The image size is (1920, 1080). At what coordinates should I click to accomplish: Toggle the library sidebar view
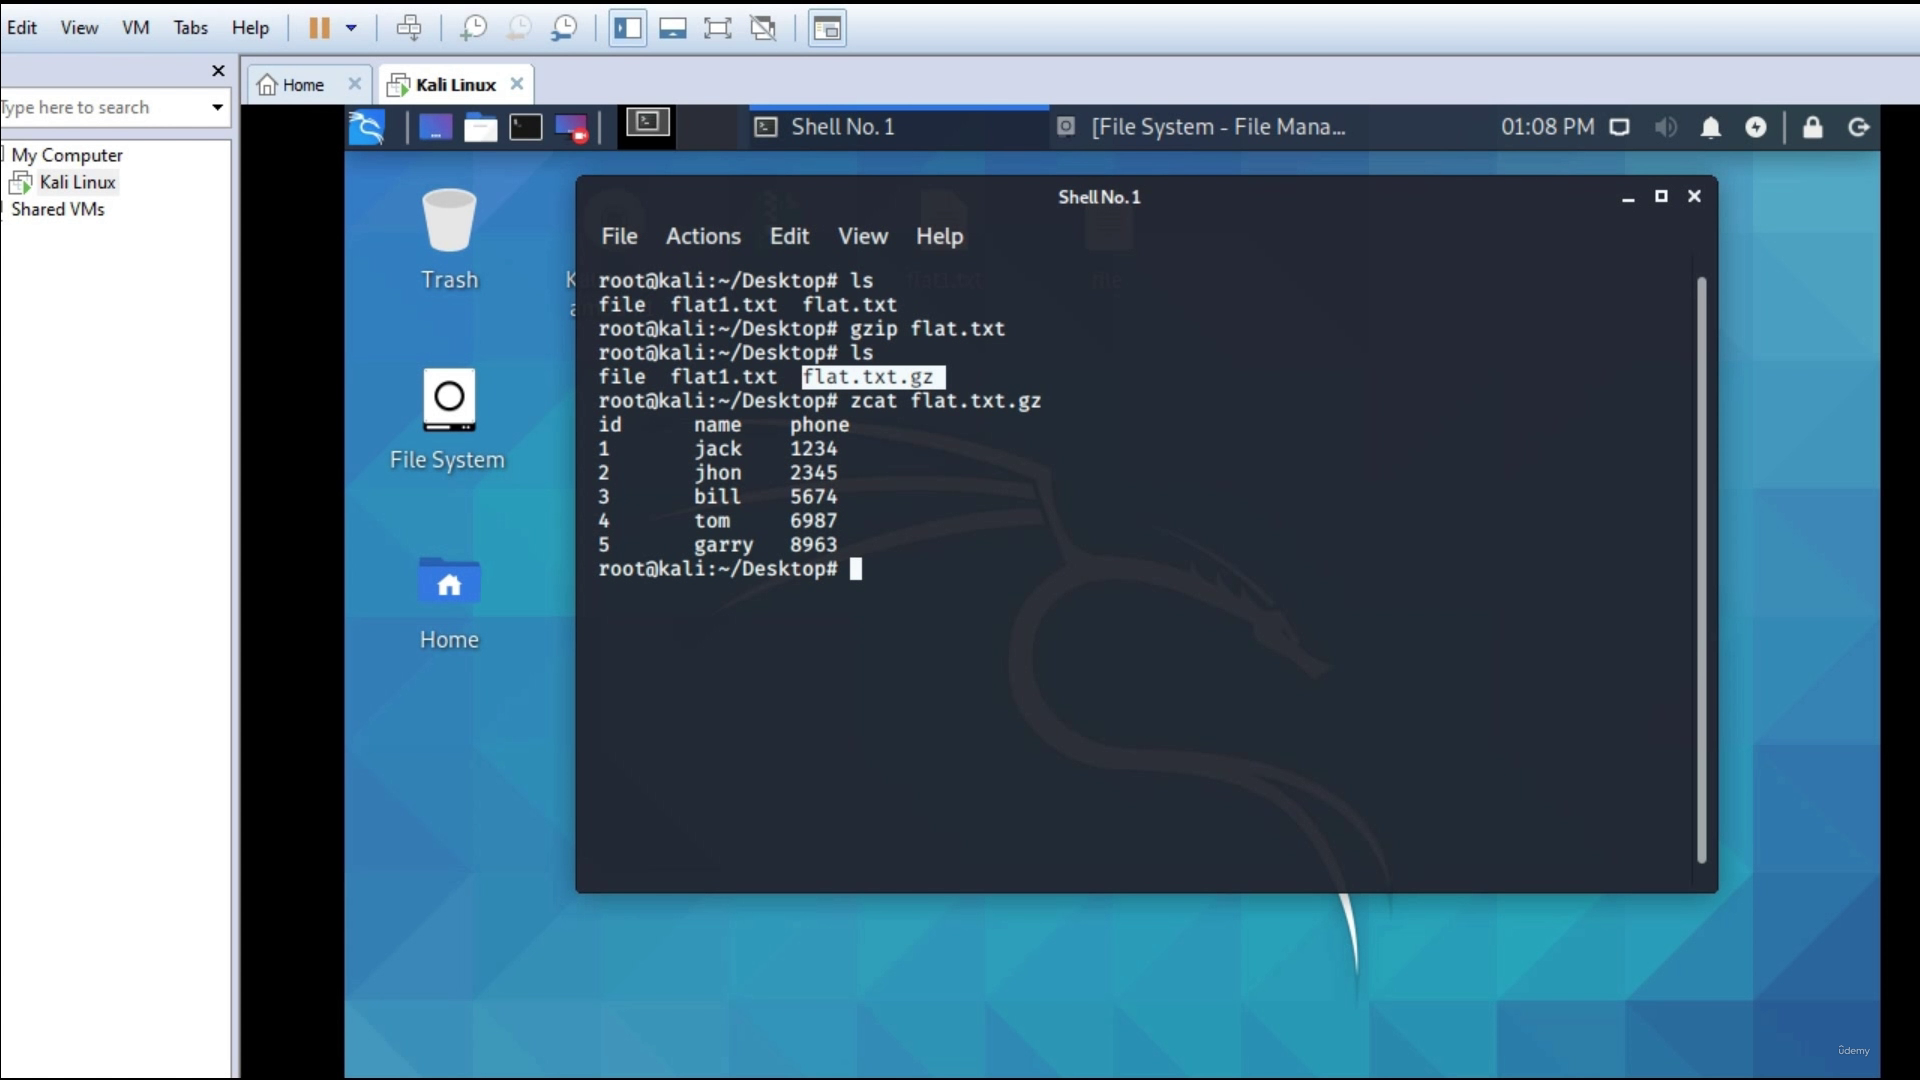[628, 27]
